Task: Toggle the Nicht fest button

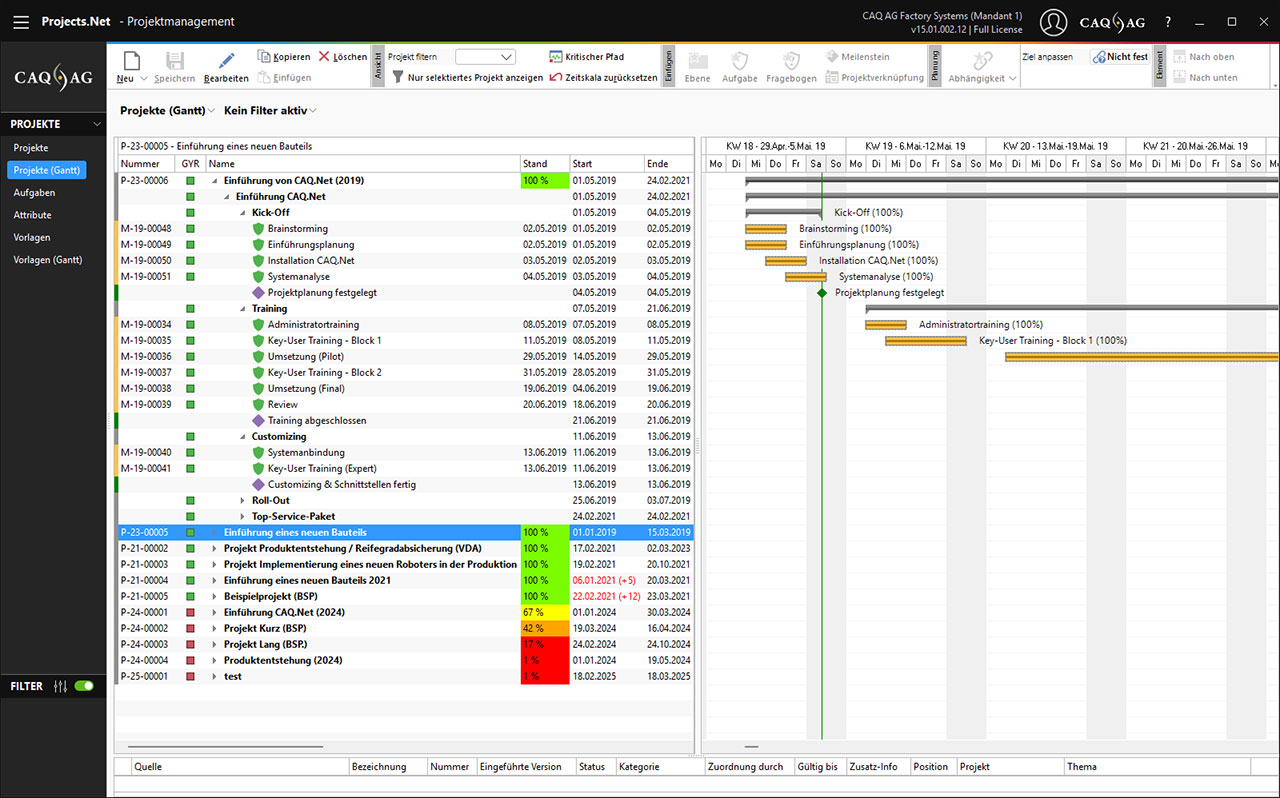Action: coord(1120,57)
